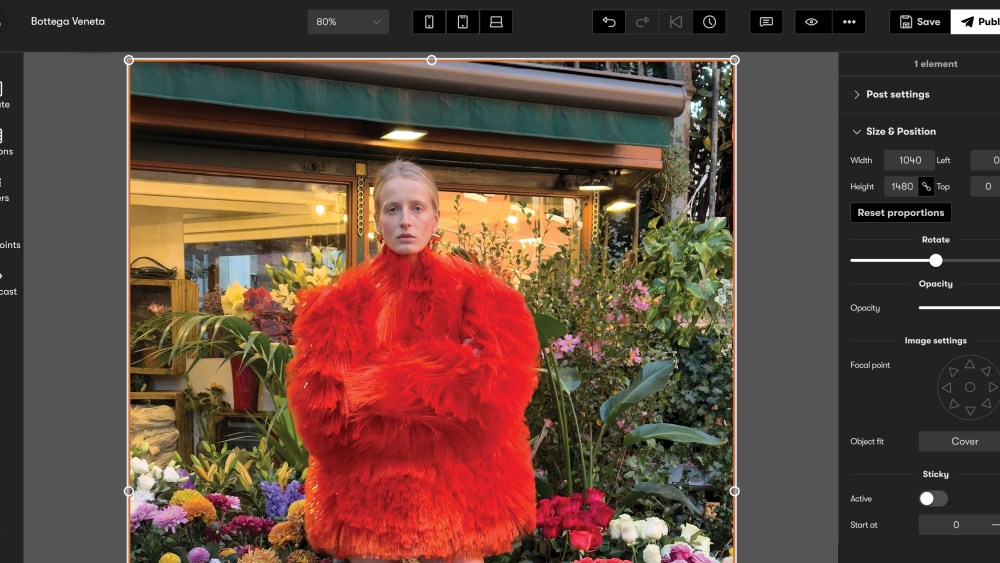Screen dimensions: 1000x563
Task: Switch to tablet device preview
Action: 462,22
